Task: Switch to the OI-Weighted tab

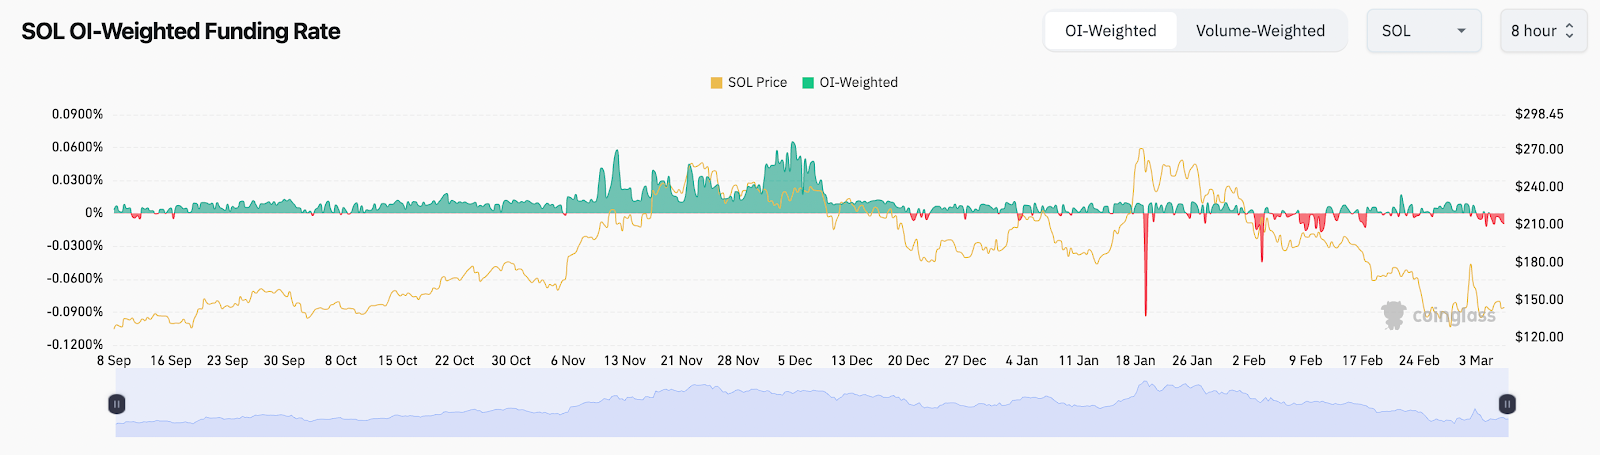Action: click(x=1110, y=31)
